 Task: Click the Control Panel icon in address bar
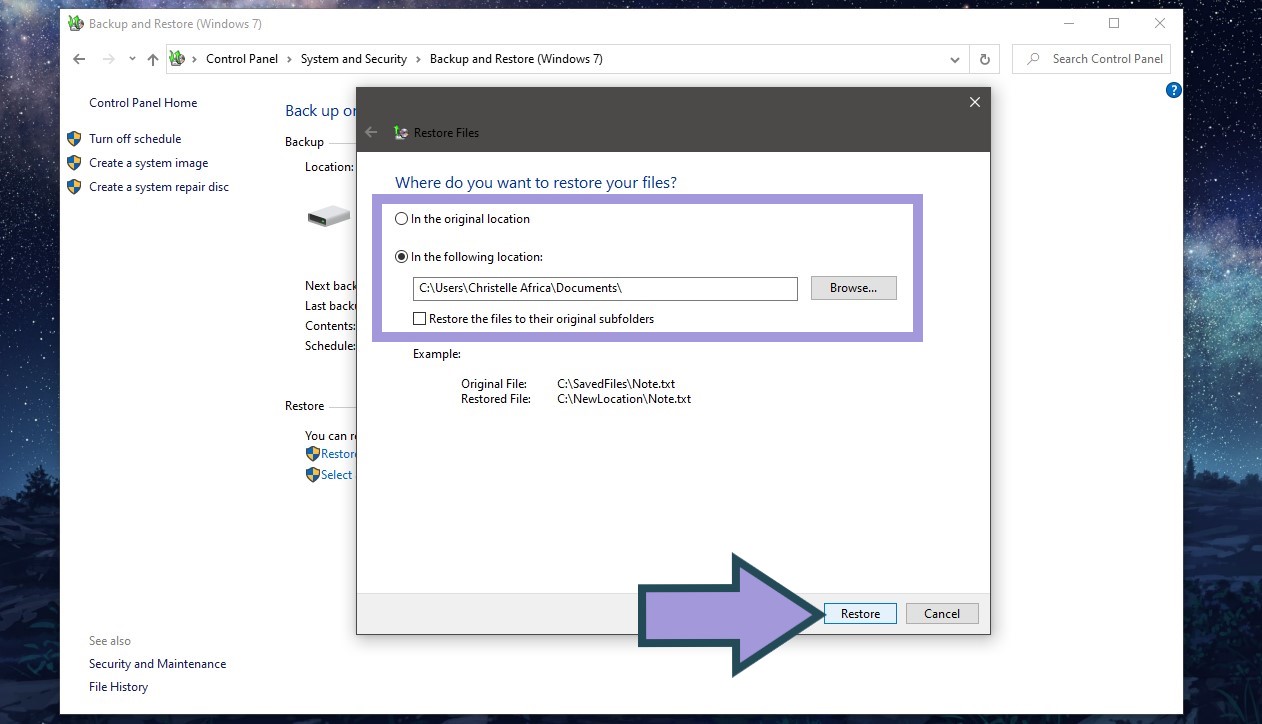pyautogui.click(x=177, y=59)
